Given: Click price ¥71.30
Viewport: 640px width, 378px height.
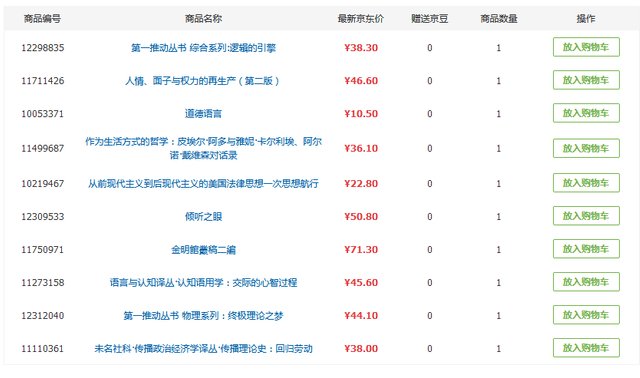Looking at the screenshot, I should click(x=361, y=249).
